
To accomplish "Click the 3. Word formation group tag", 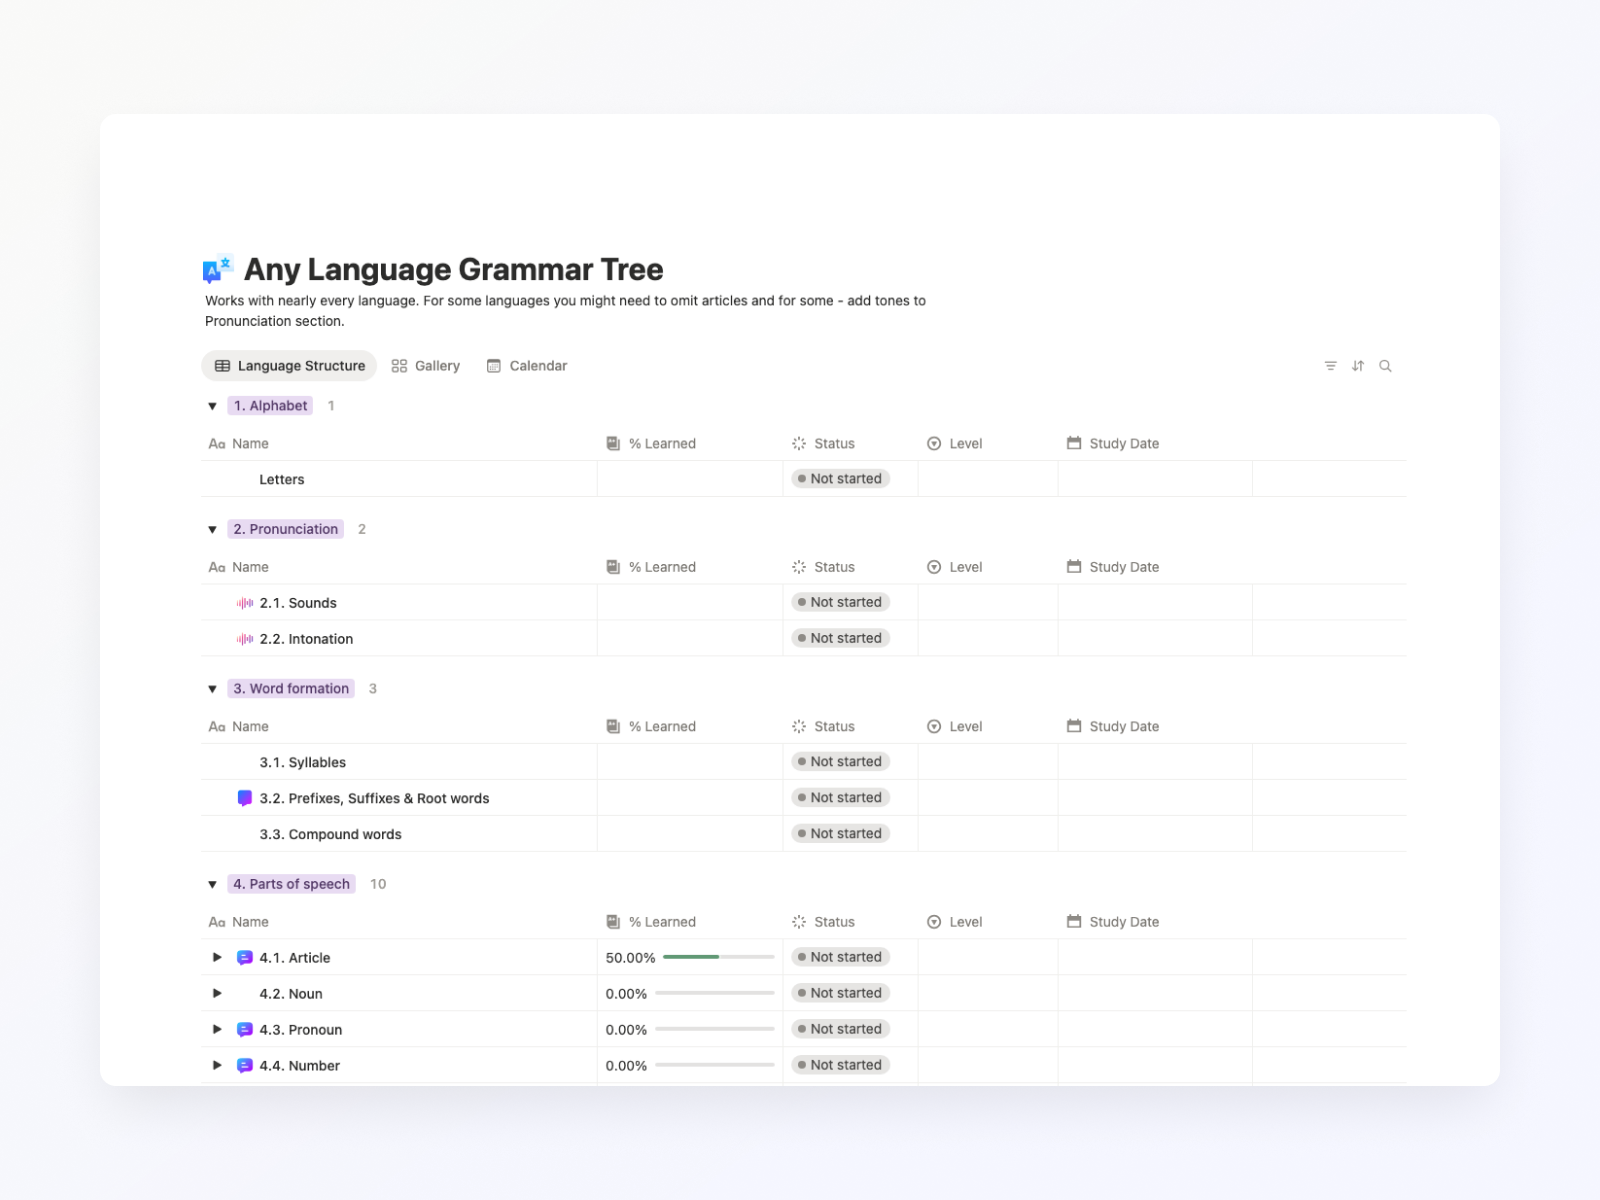I will click(x=291, y=689).
